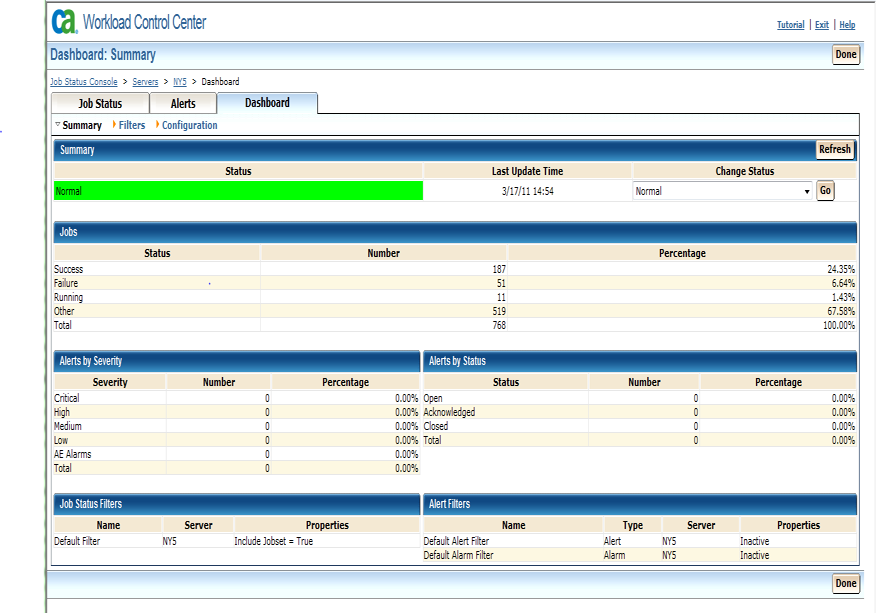Image resolution: width=876 pixels, height=613 pixels.
Task: Switch to the Alerts tab
Action: [x=183, y=103]
